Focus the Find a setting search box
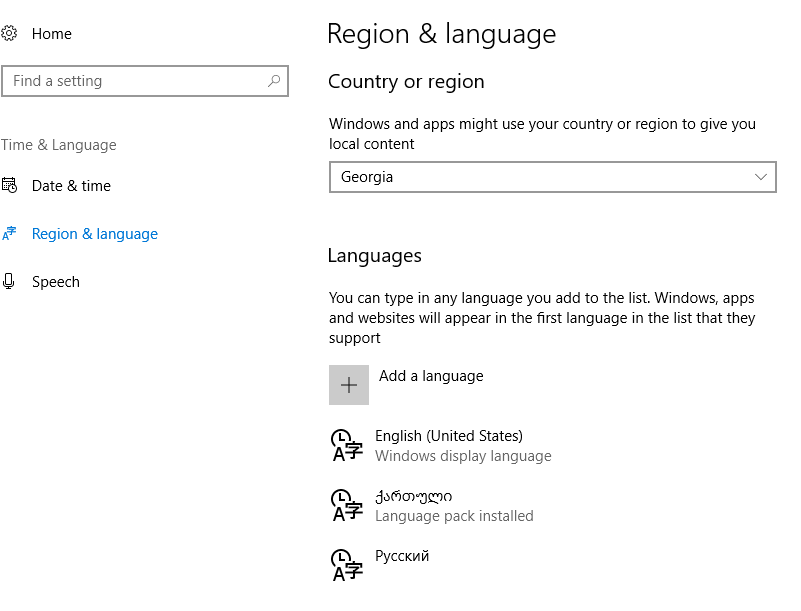801x611 pixels. tap(135, 81)
